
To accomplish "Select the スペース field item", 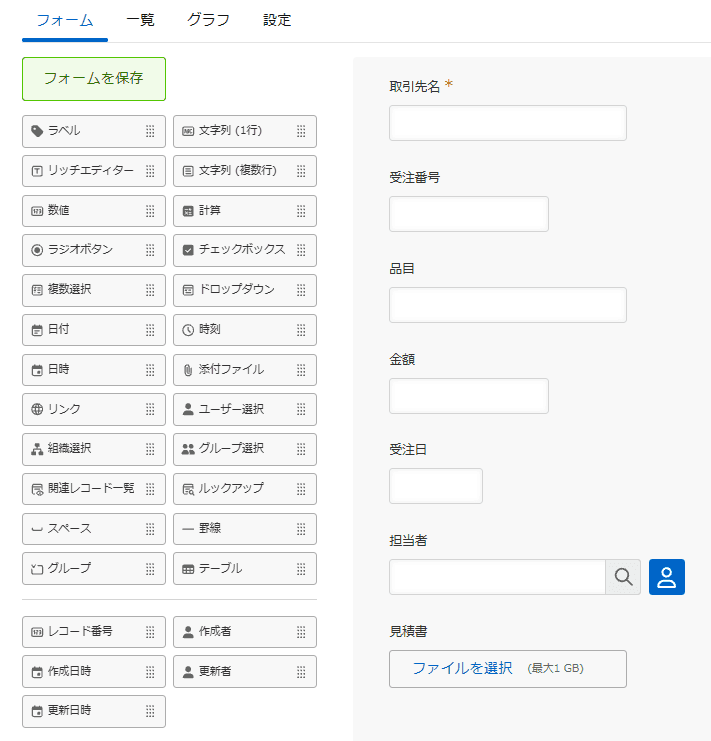I will pyautogui.click(x=94, y=529).
